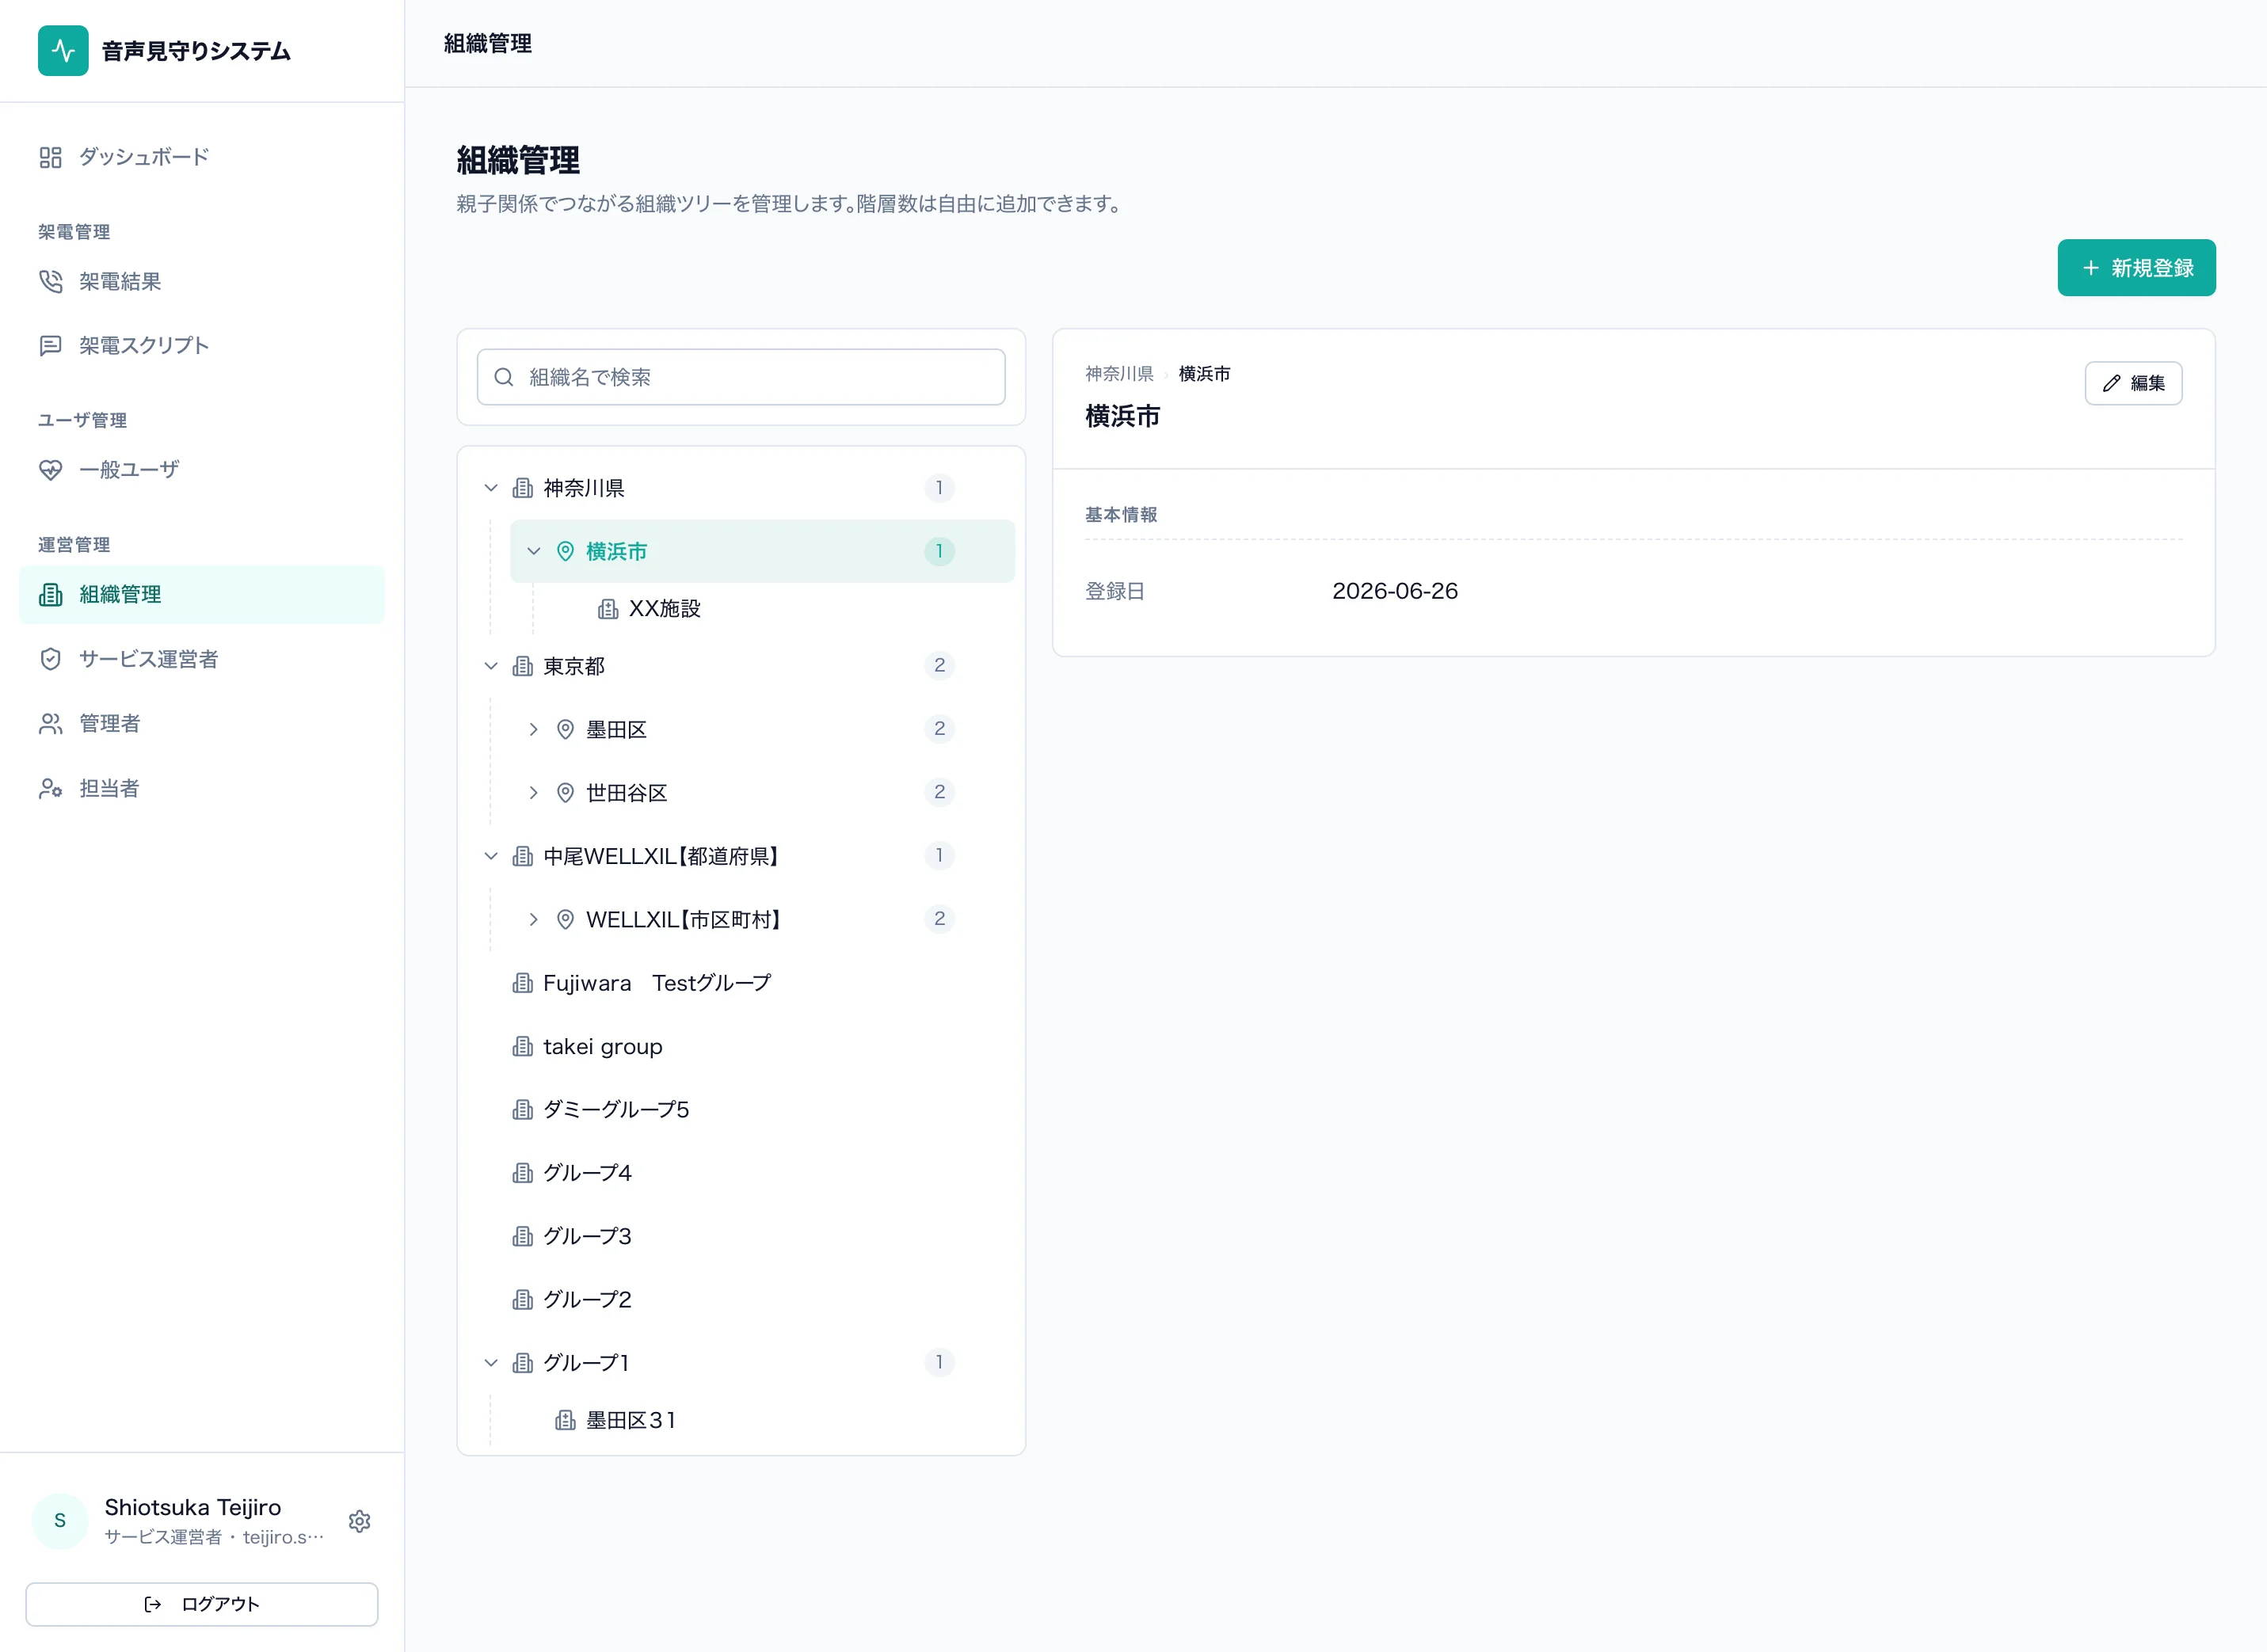Collapse the グループ1 tree node

[x=491, y=1362]
